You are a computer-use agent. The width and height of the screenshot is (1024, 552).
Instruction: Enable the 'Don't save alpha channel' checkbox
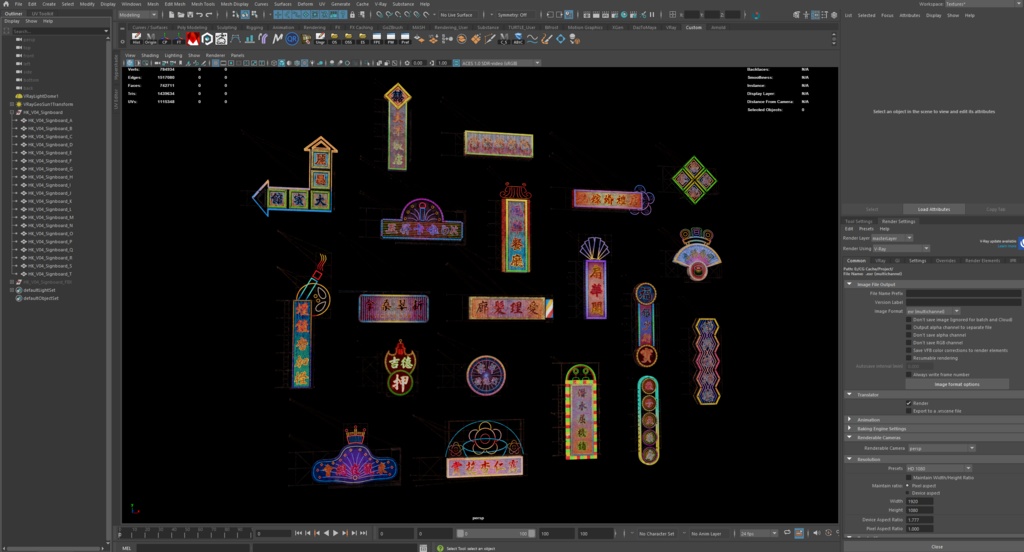(x=909, y=334)
